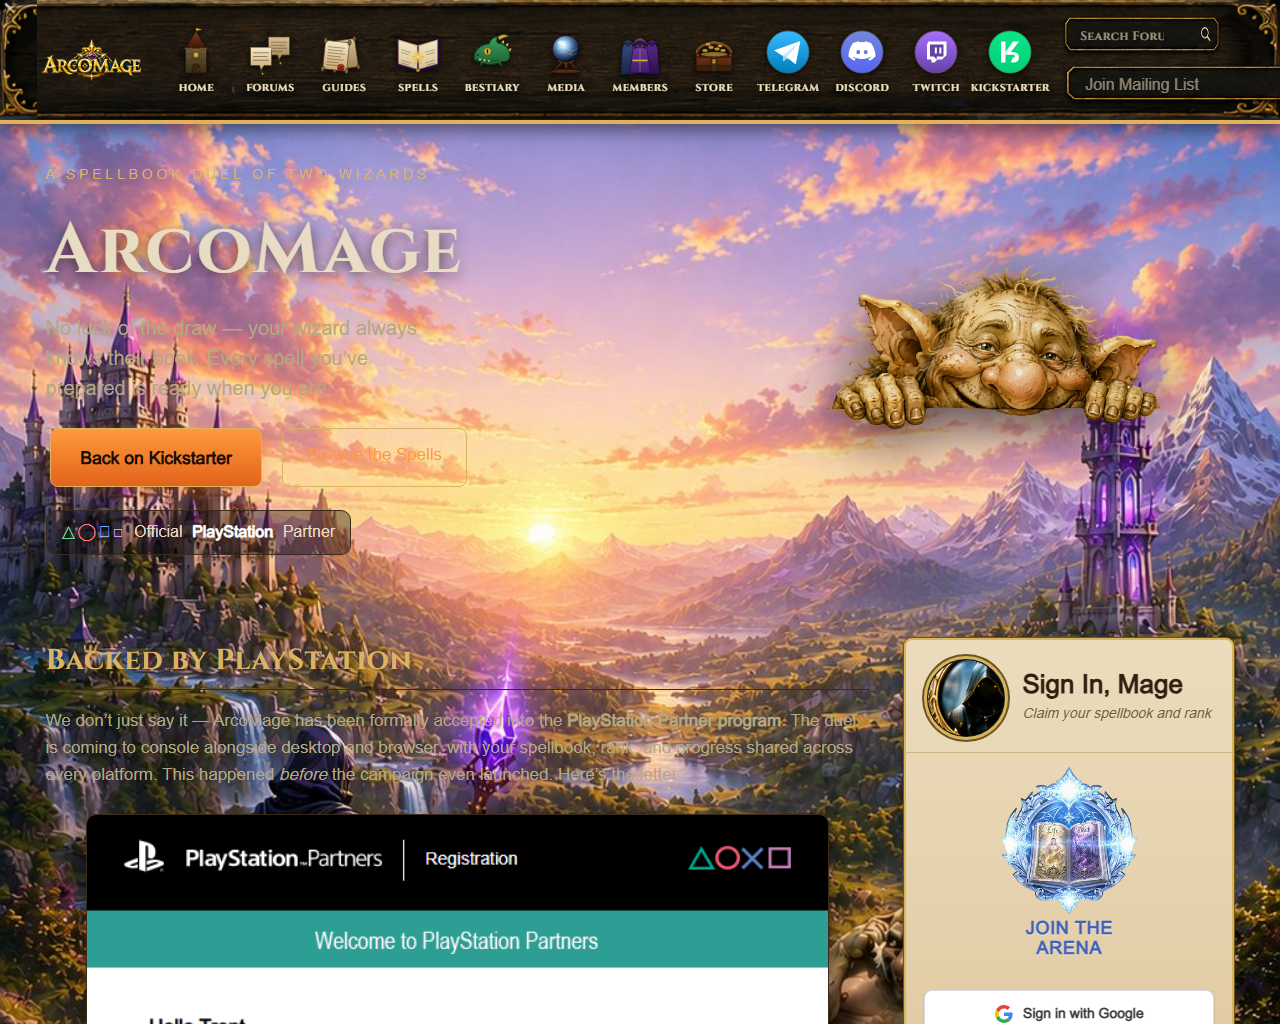Open the Media crystal ball icon

pyautogui.click(x=566, y=54)
